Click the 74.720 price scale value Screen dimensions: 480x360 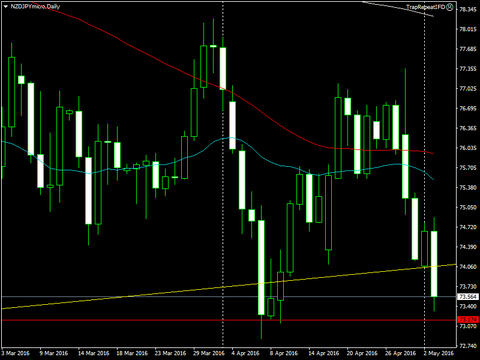(468, 227)
